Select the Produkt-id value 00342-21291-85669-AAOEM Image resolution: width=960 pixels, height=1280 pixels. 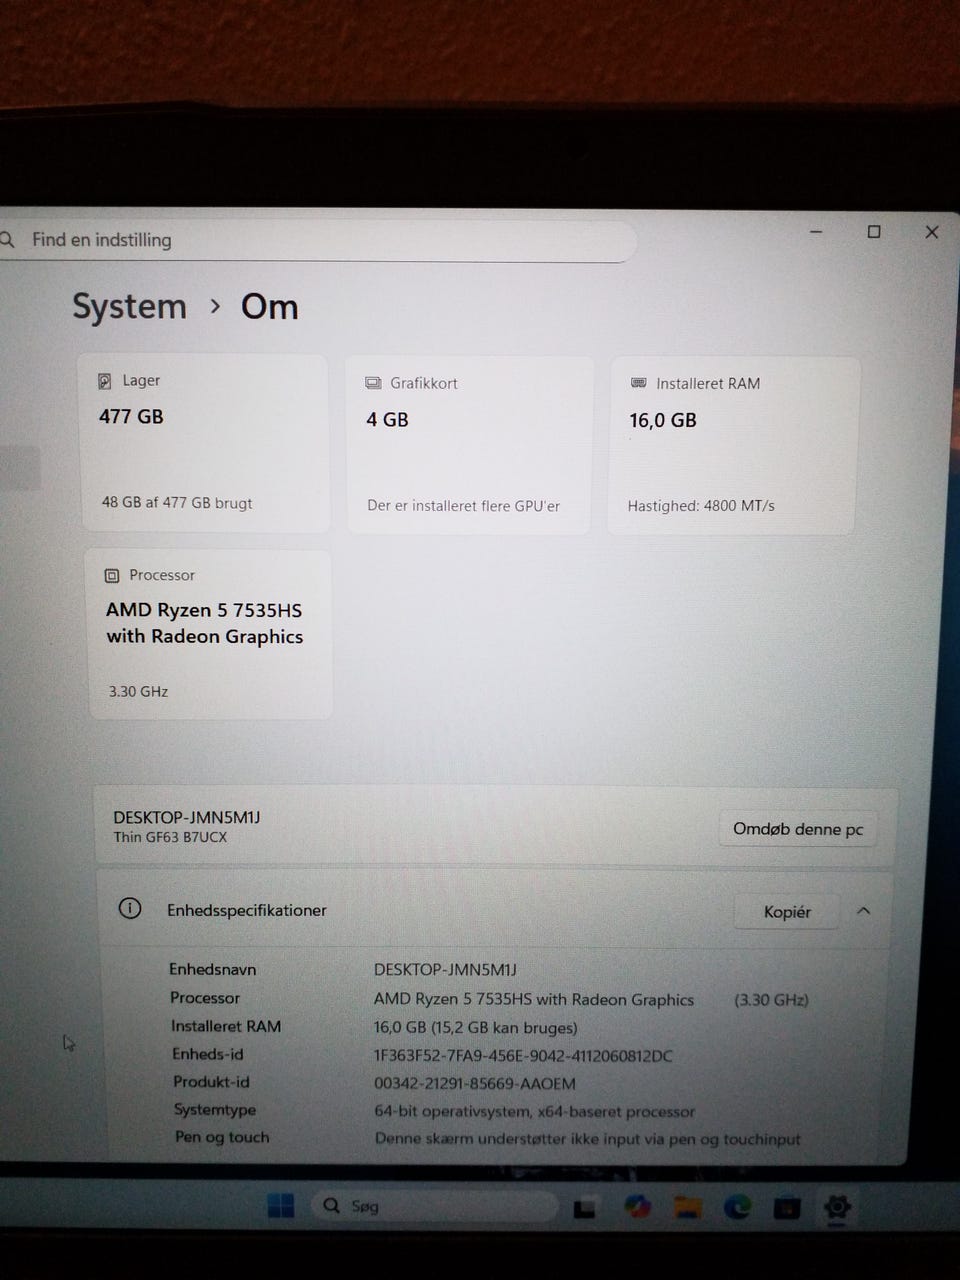click(474, 1083)
